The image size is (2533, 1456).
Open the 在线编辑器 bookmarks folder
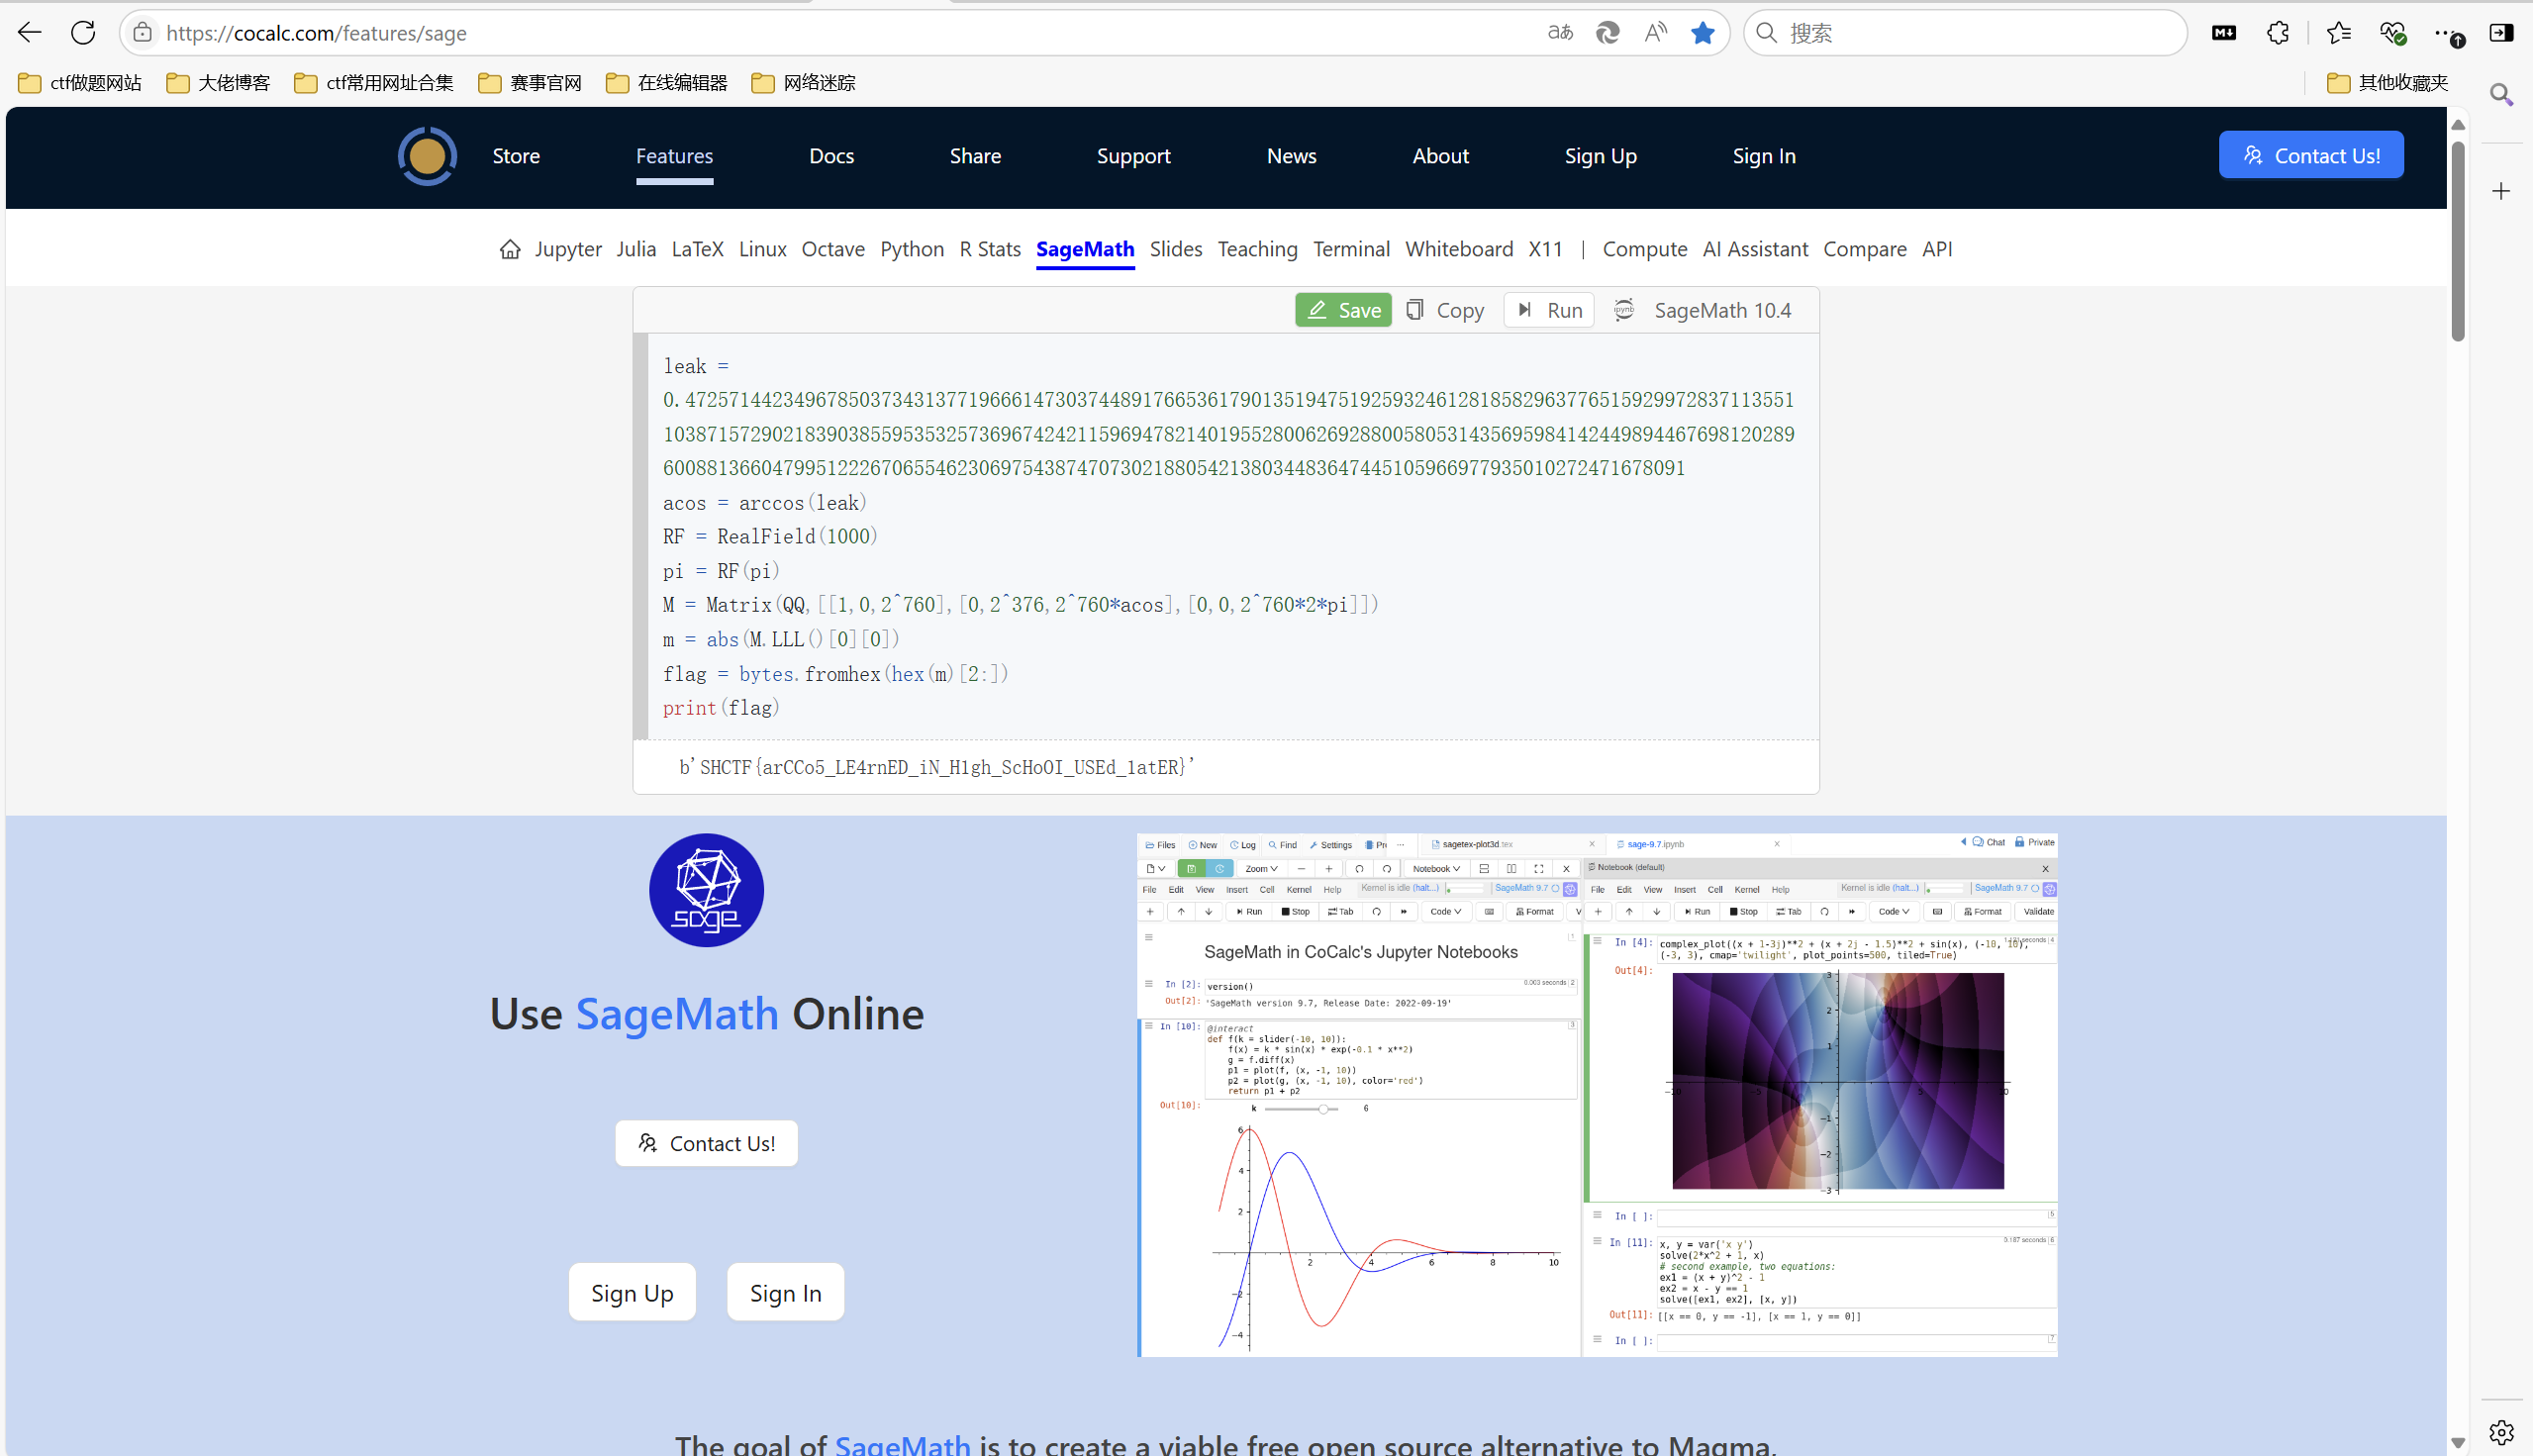[x=667, y=83]
